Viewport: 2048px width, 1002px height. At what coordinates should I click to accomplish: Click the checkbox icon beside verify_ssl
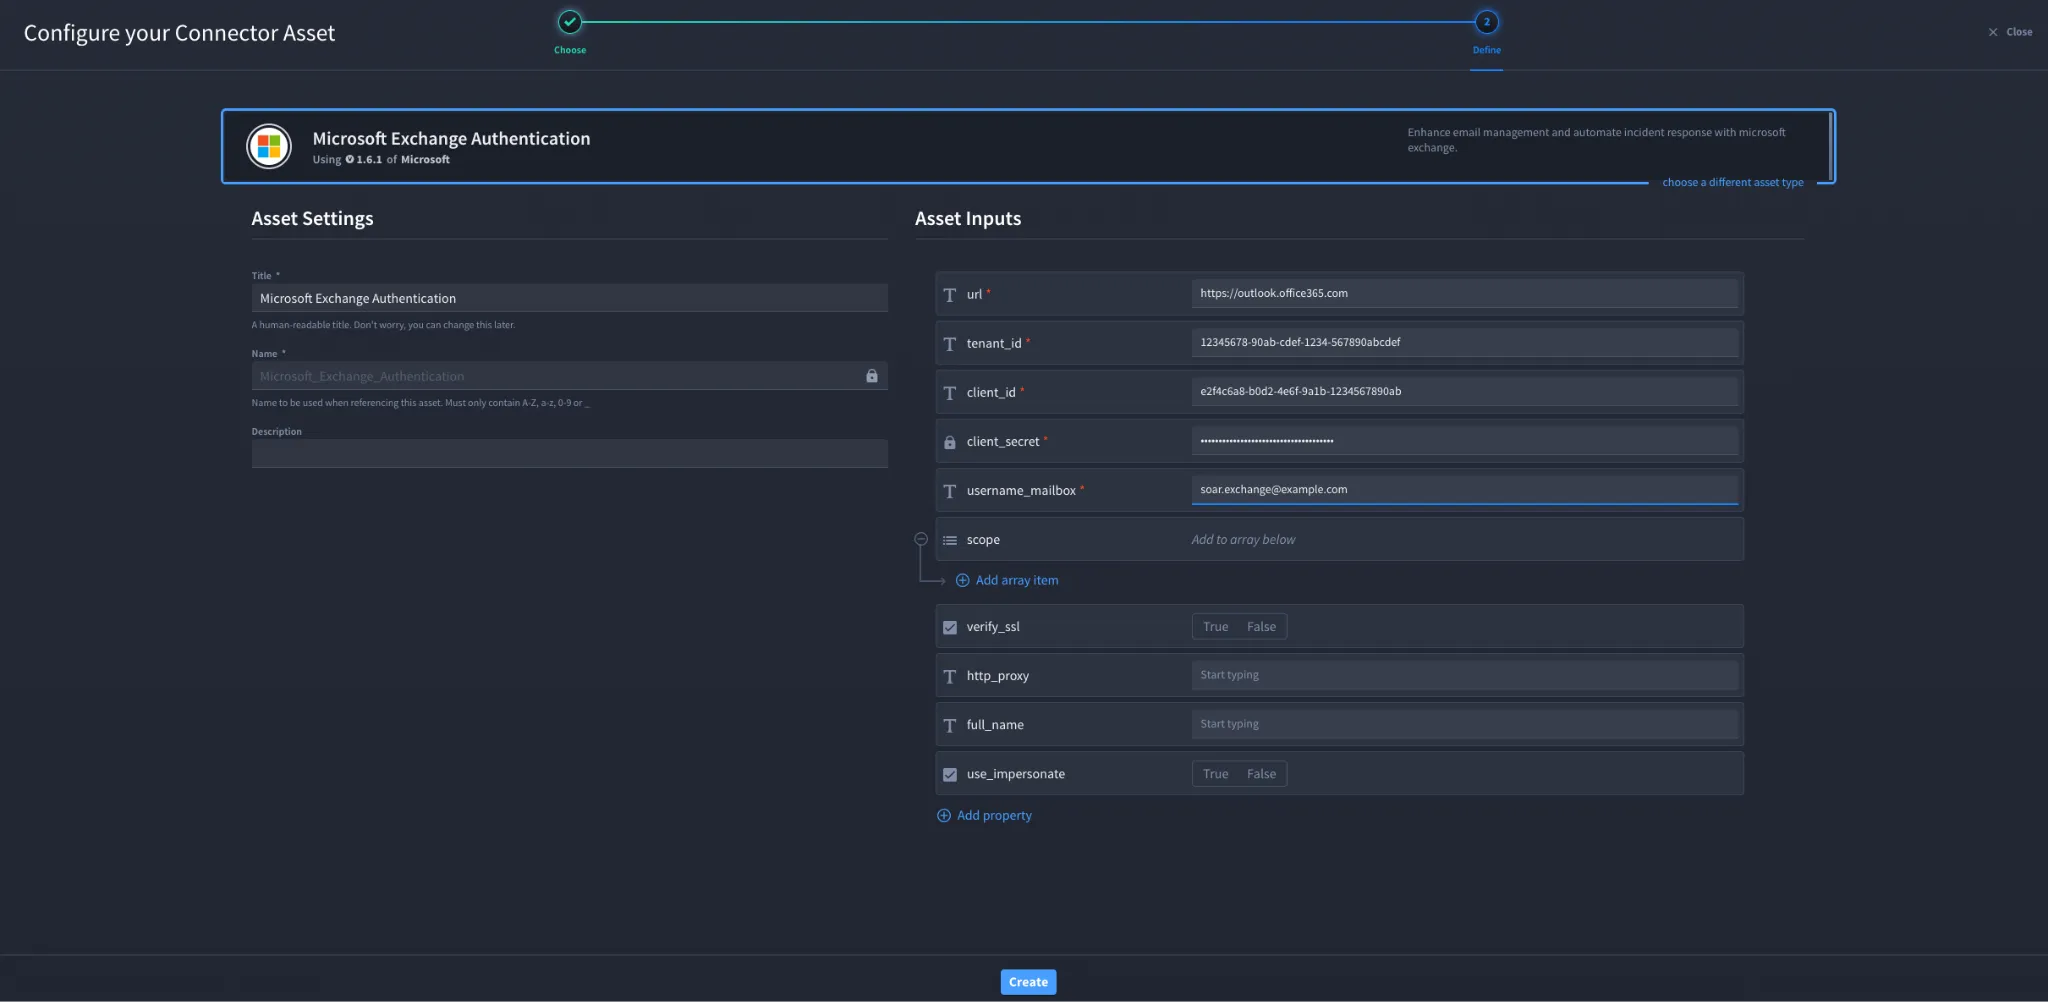click(x=950, y=627)
